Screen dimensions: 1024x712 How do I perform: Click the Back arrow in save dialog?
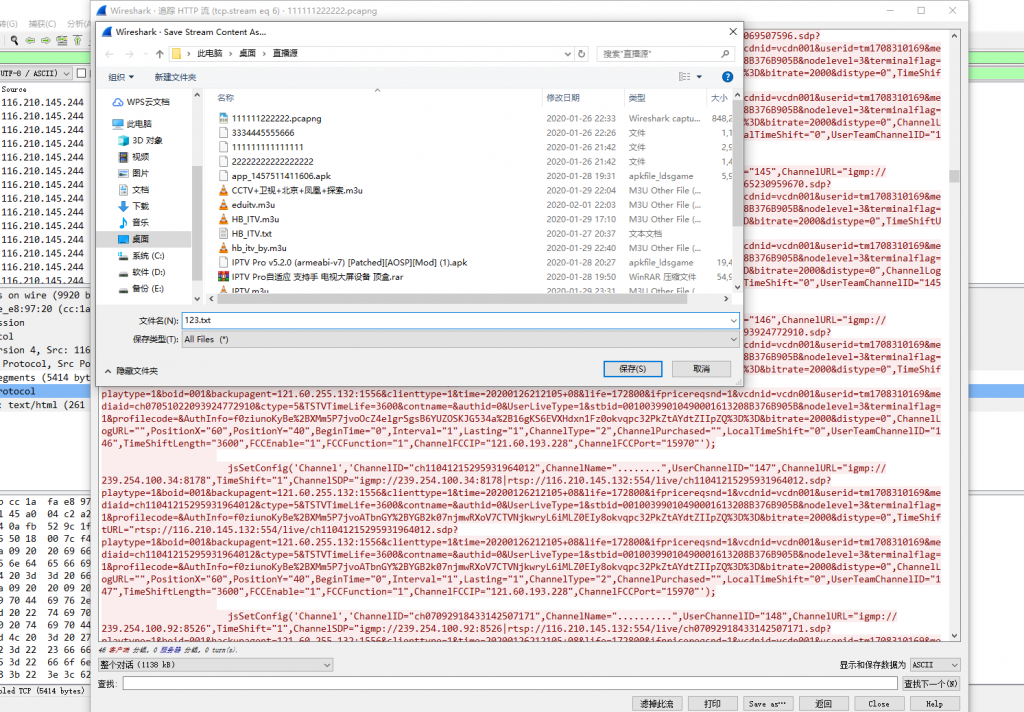click(109, 54)
